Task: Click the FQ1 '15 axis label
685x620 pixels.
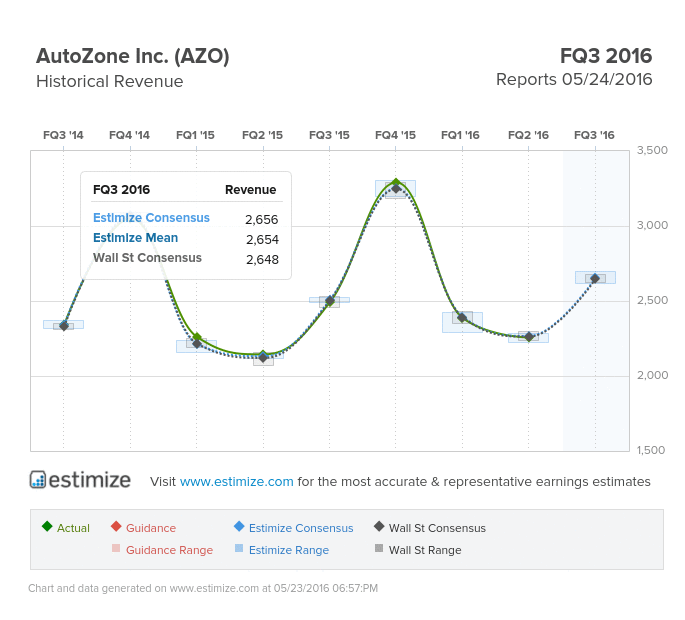Action: coord(195,135)
